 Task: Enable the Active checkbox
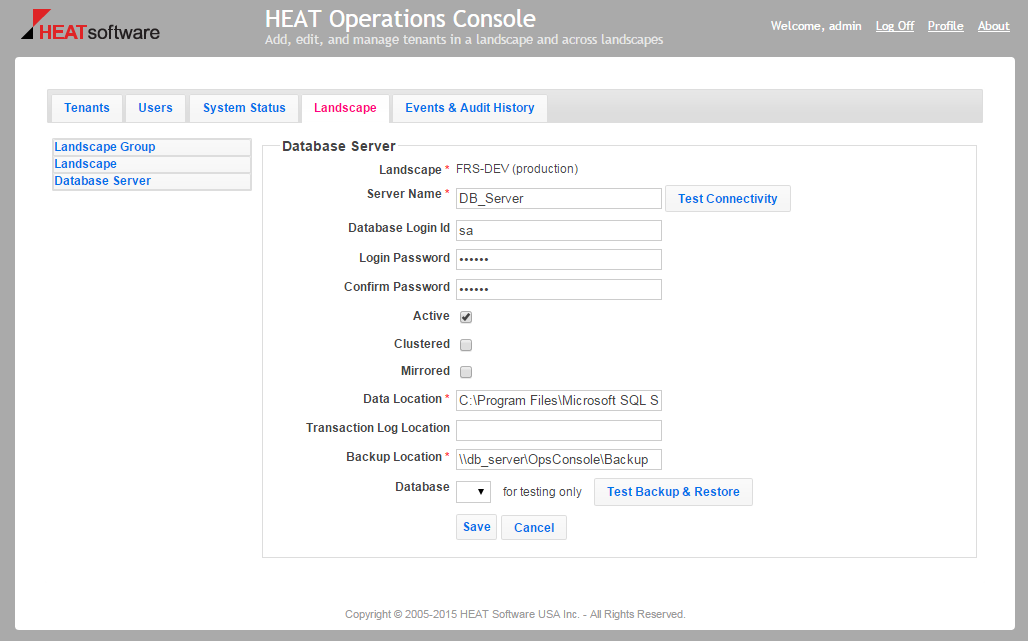(x=465, y=316)
